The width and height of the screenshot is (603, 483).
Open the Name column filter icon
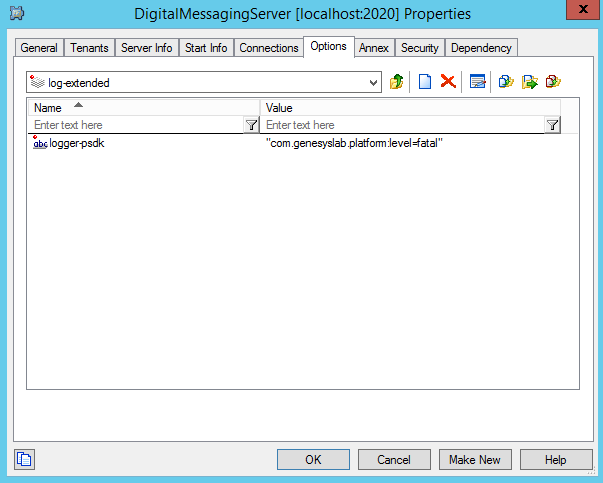[x=251, y=125]
